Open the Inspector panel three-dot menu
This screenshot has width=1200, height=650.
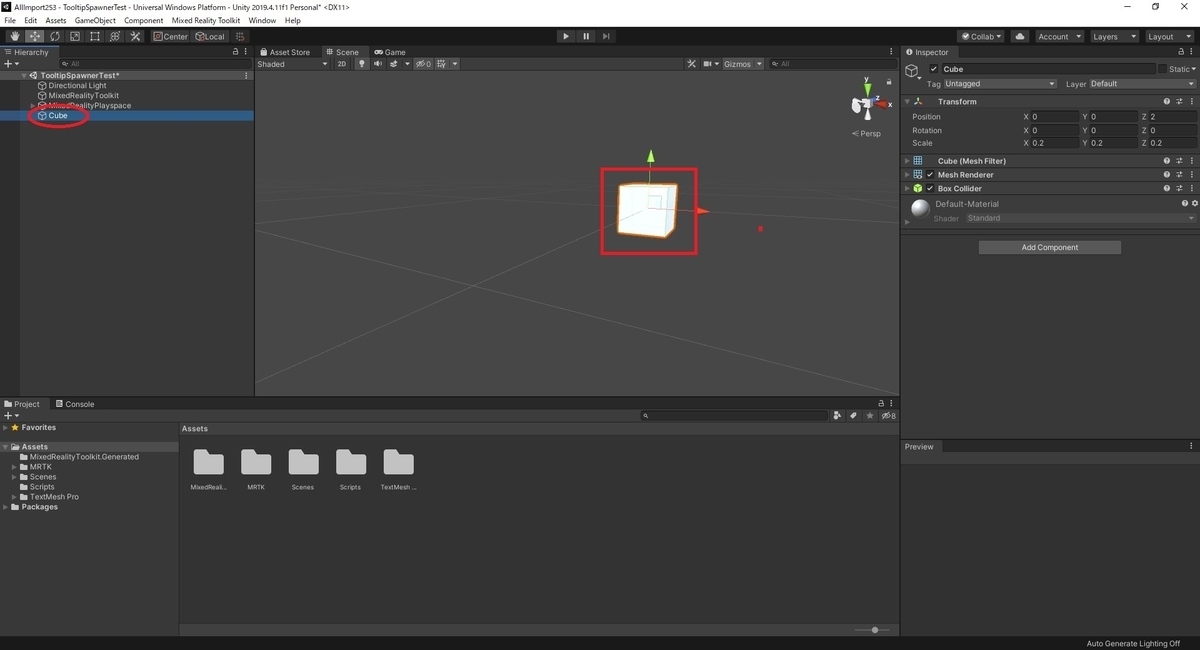pyautogui.click(x=1191, y=52)
